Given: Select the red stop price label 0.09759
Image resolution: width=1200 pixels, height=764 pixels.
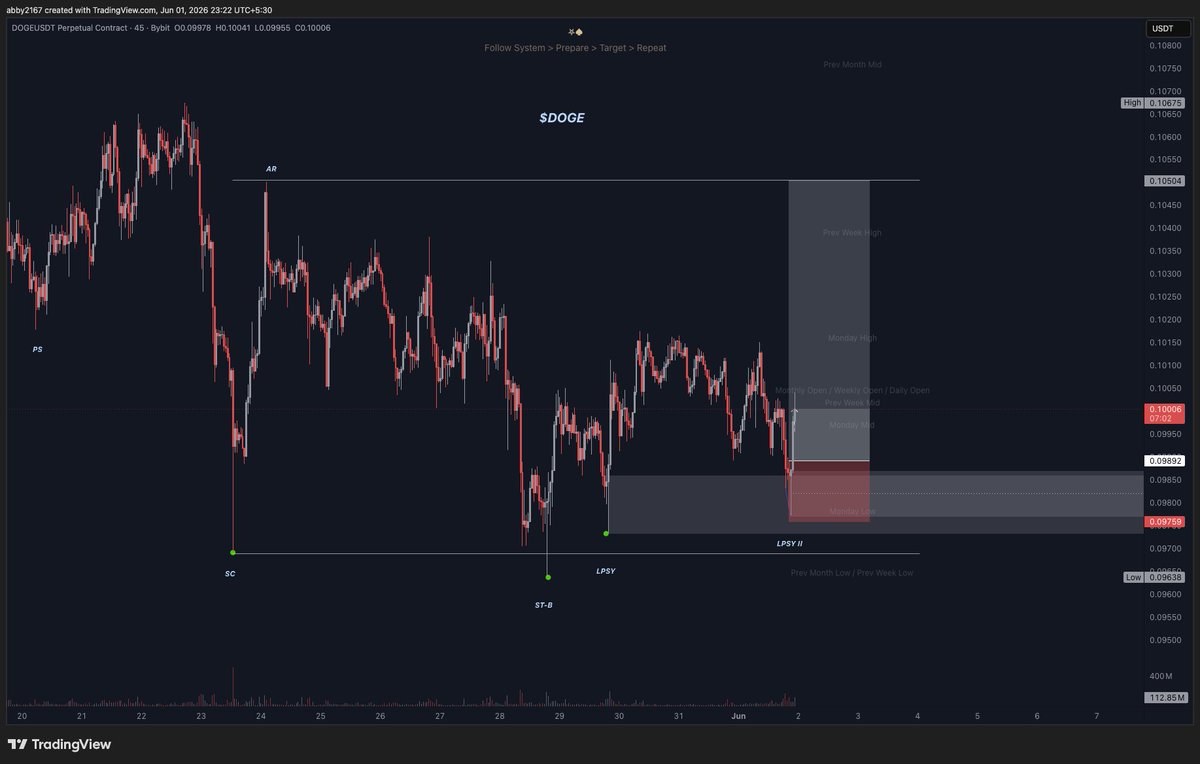Looking at the screenshot, I should (1166, 522).
